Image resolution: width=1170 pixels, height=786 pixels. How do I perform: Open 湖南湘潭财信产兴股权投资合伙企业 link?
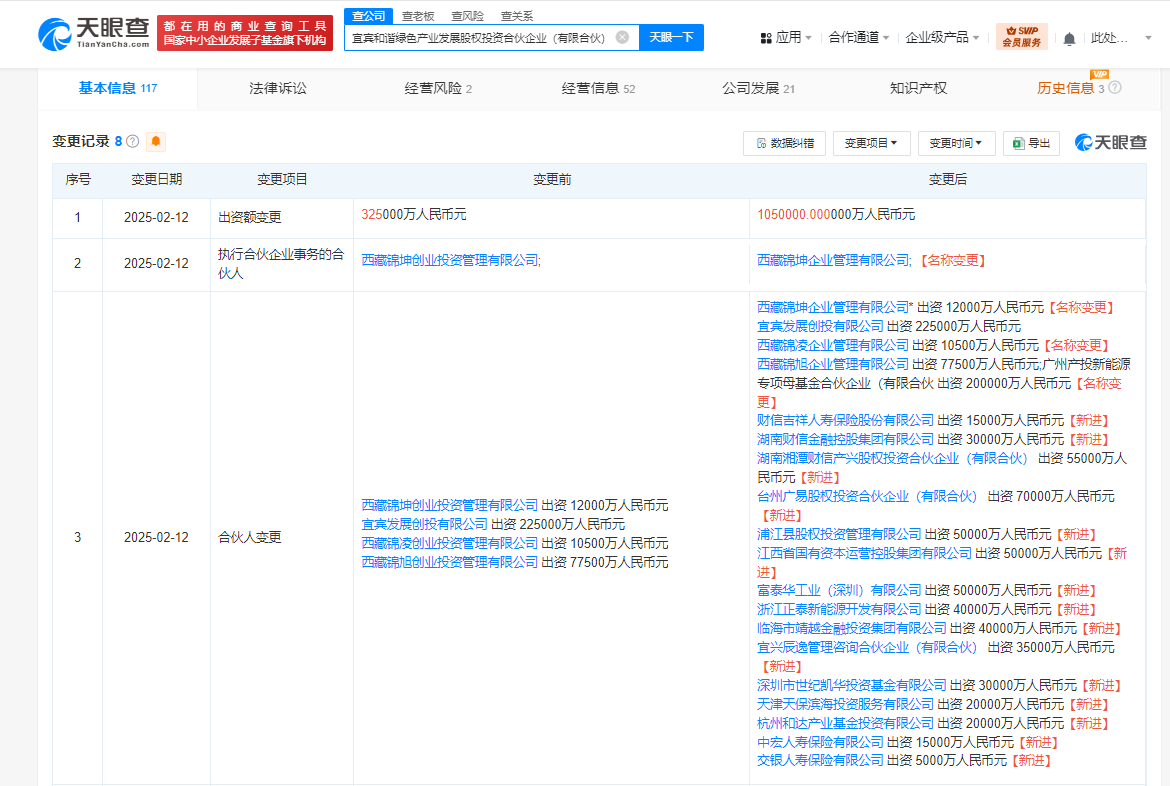tap(892, 458)
